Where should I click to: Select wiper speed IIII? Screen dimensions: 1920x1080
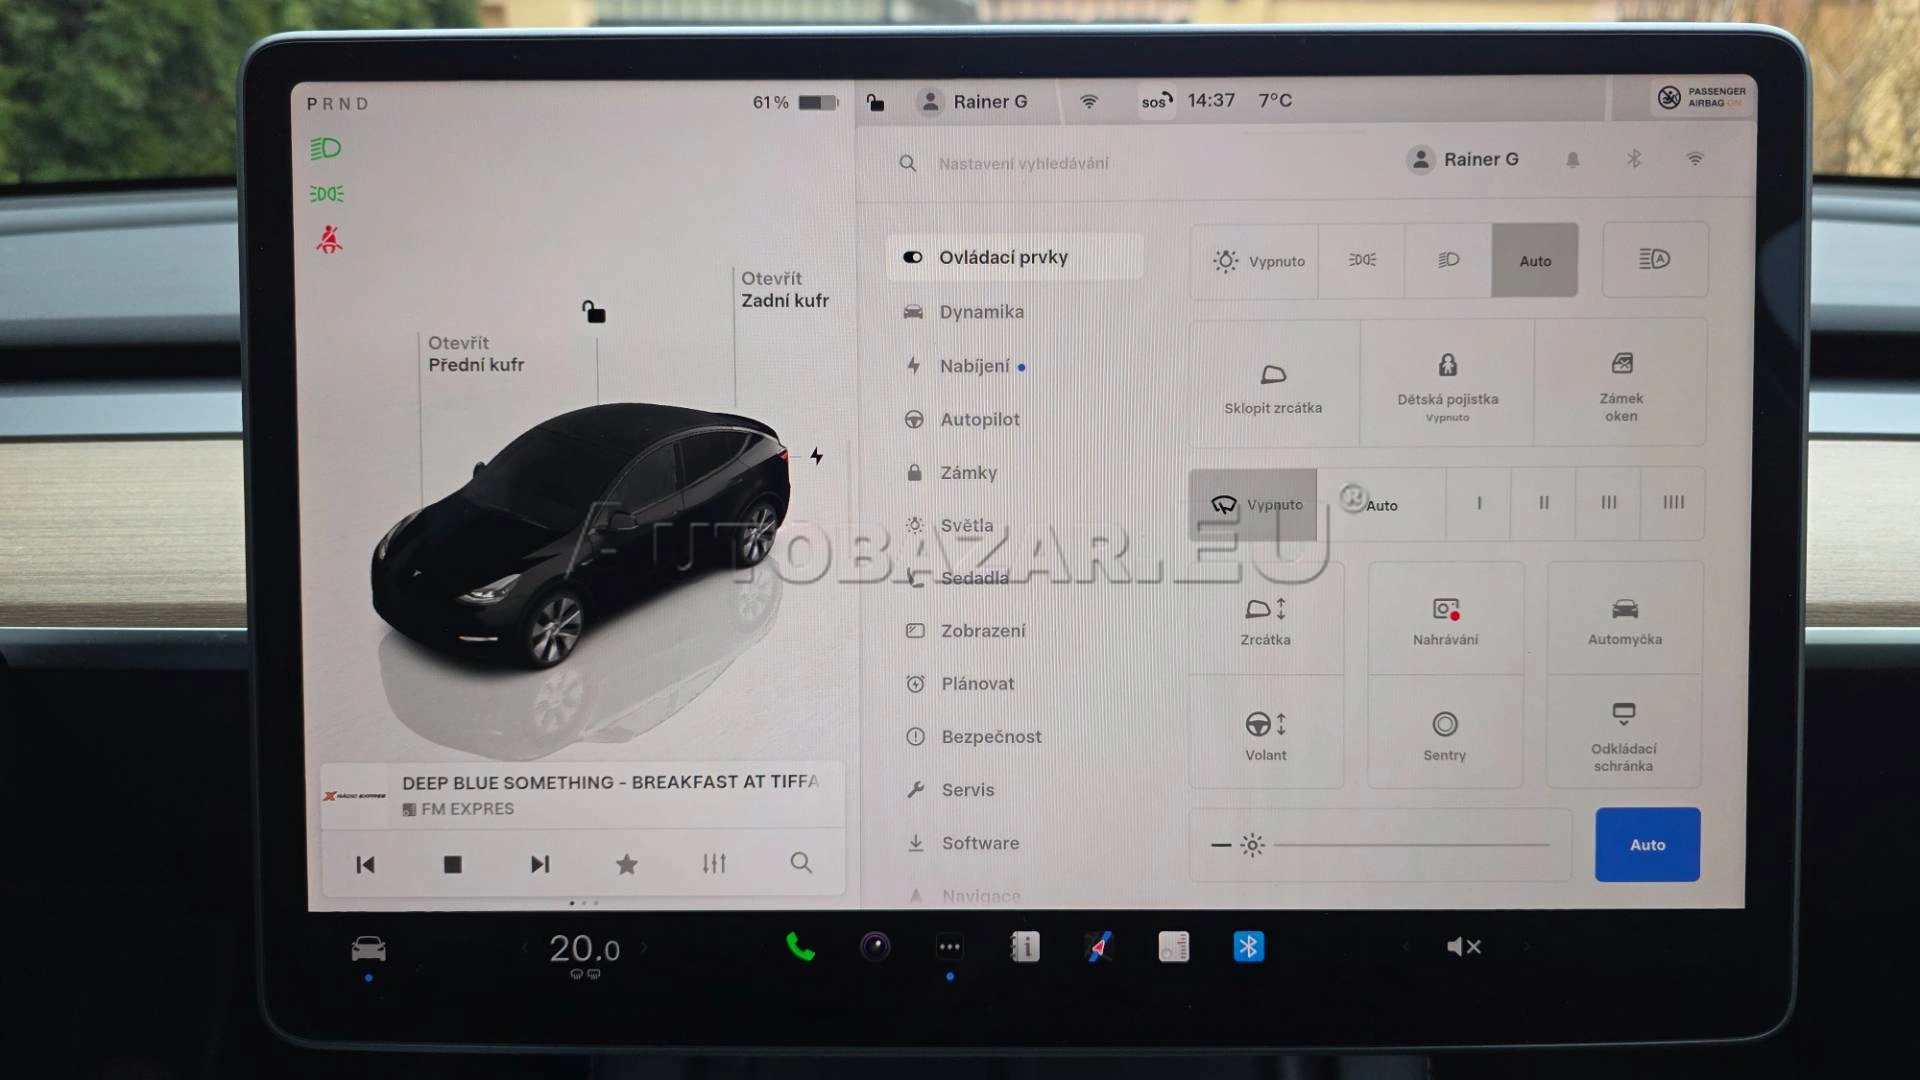point(1673,504)
